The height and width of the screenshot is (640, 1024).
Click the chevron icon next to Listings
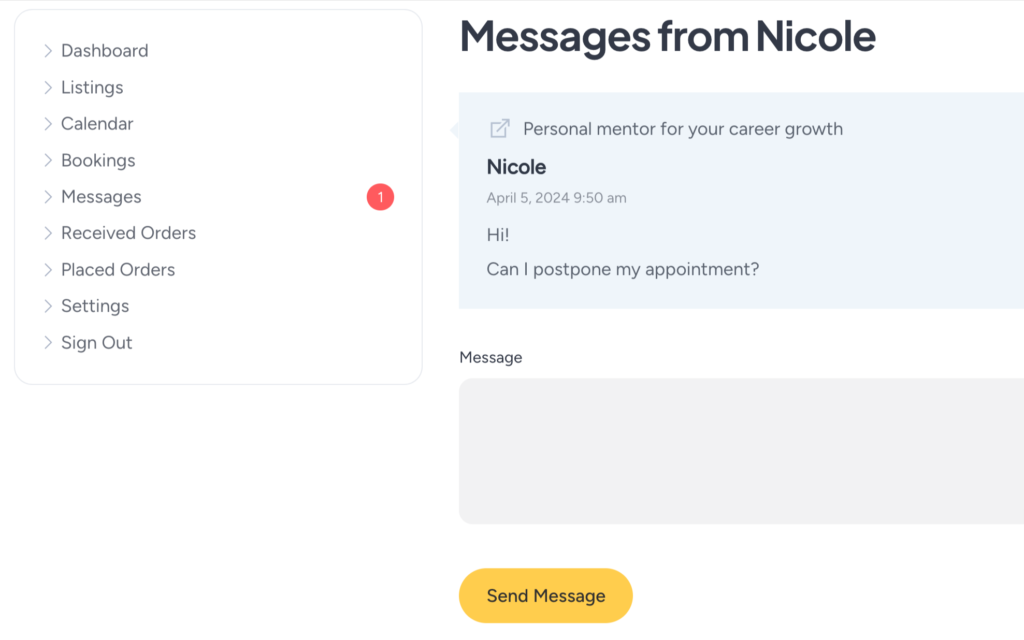click(48, 87)
